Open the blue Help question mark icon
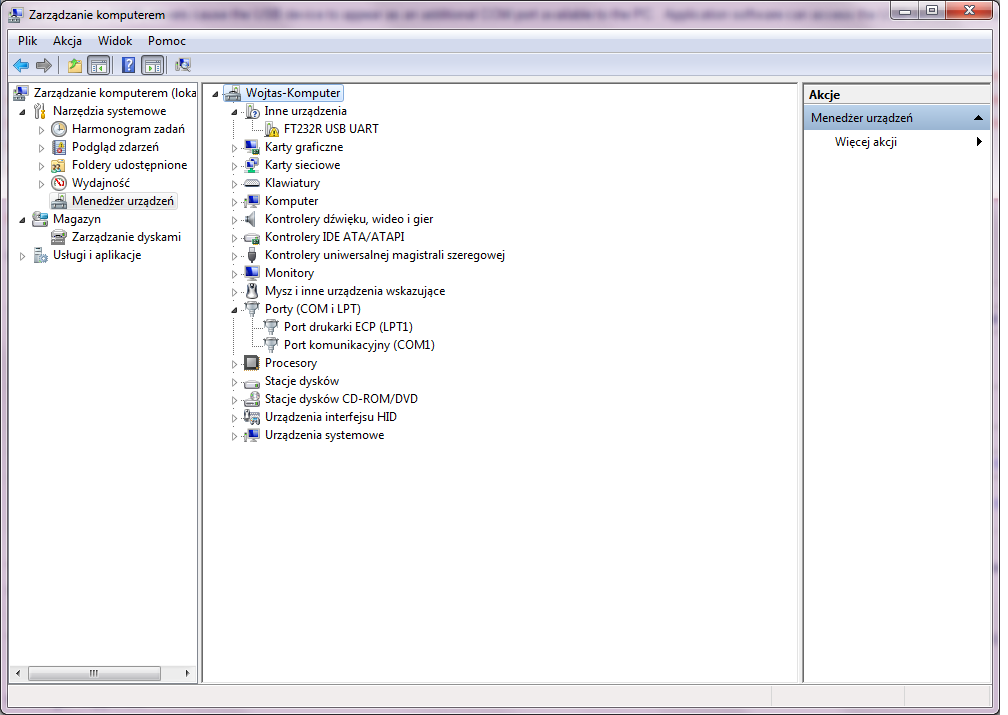1008x715 pixels. point(129,65)
